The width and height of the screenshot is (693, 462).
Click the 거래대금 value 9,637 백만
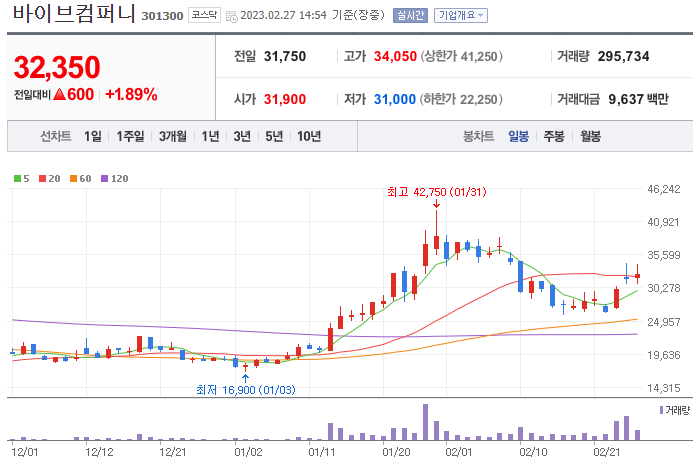[639, 99]
